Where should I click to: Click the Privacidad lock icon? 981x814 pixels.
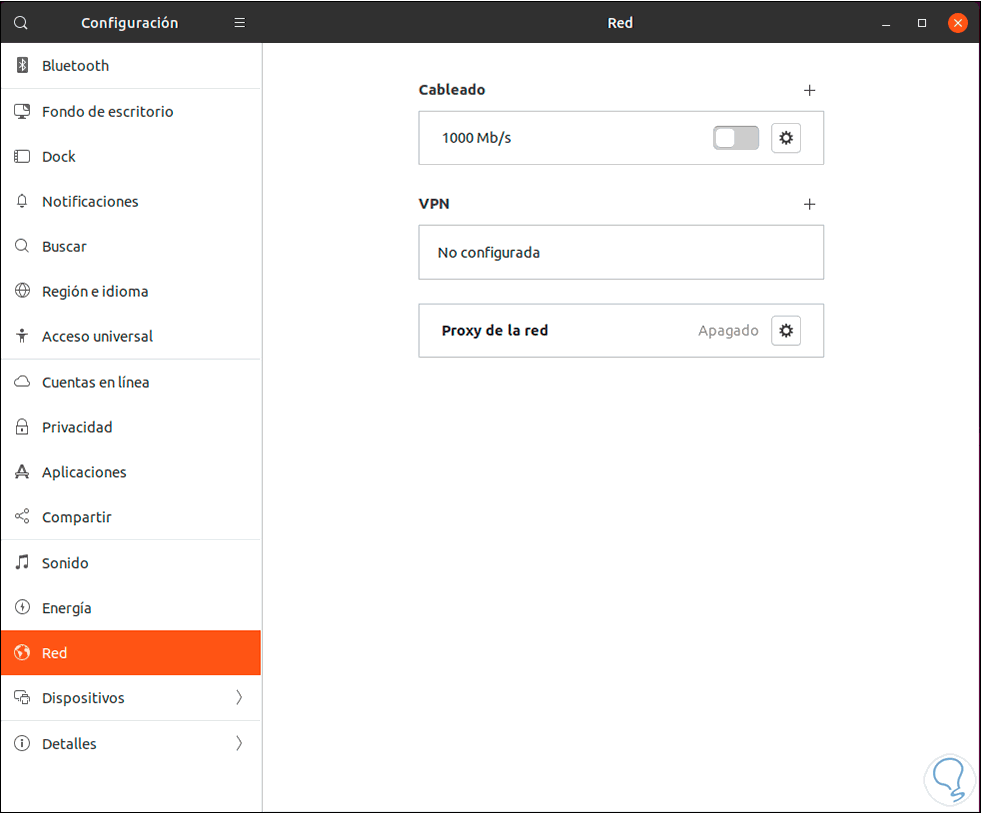coord(22,427)
